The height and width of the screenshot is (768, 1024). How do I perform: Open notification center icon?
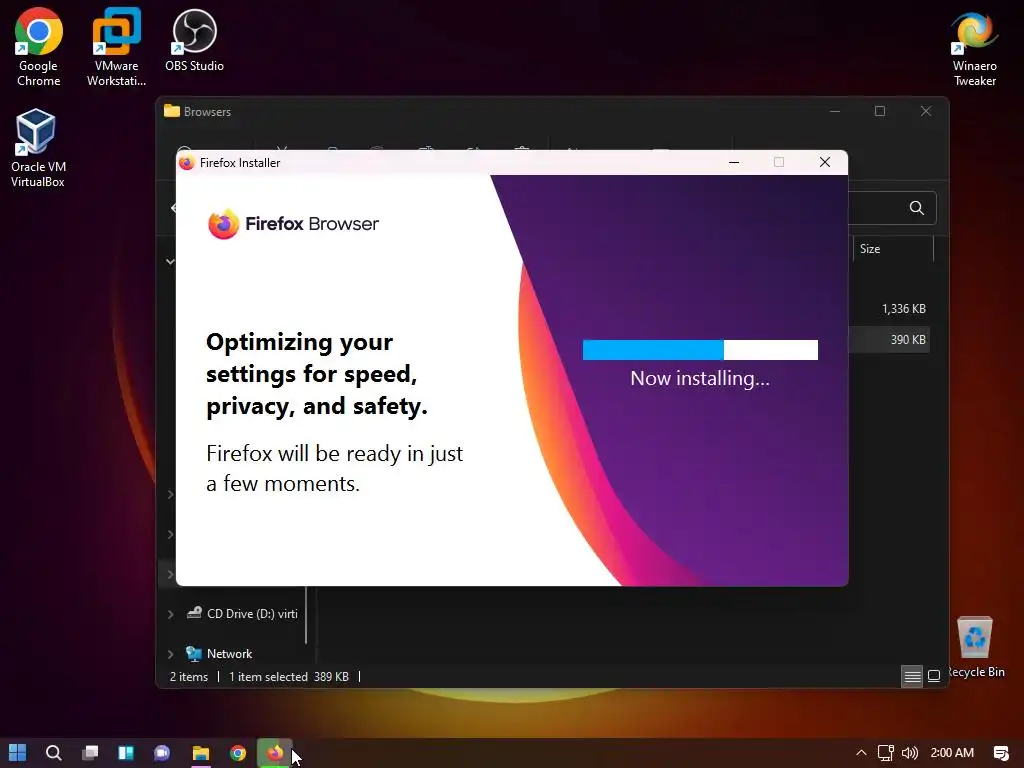point(1001,753)
